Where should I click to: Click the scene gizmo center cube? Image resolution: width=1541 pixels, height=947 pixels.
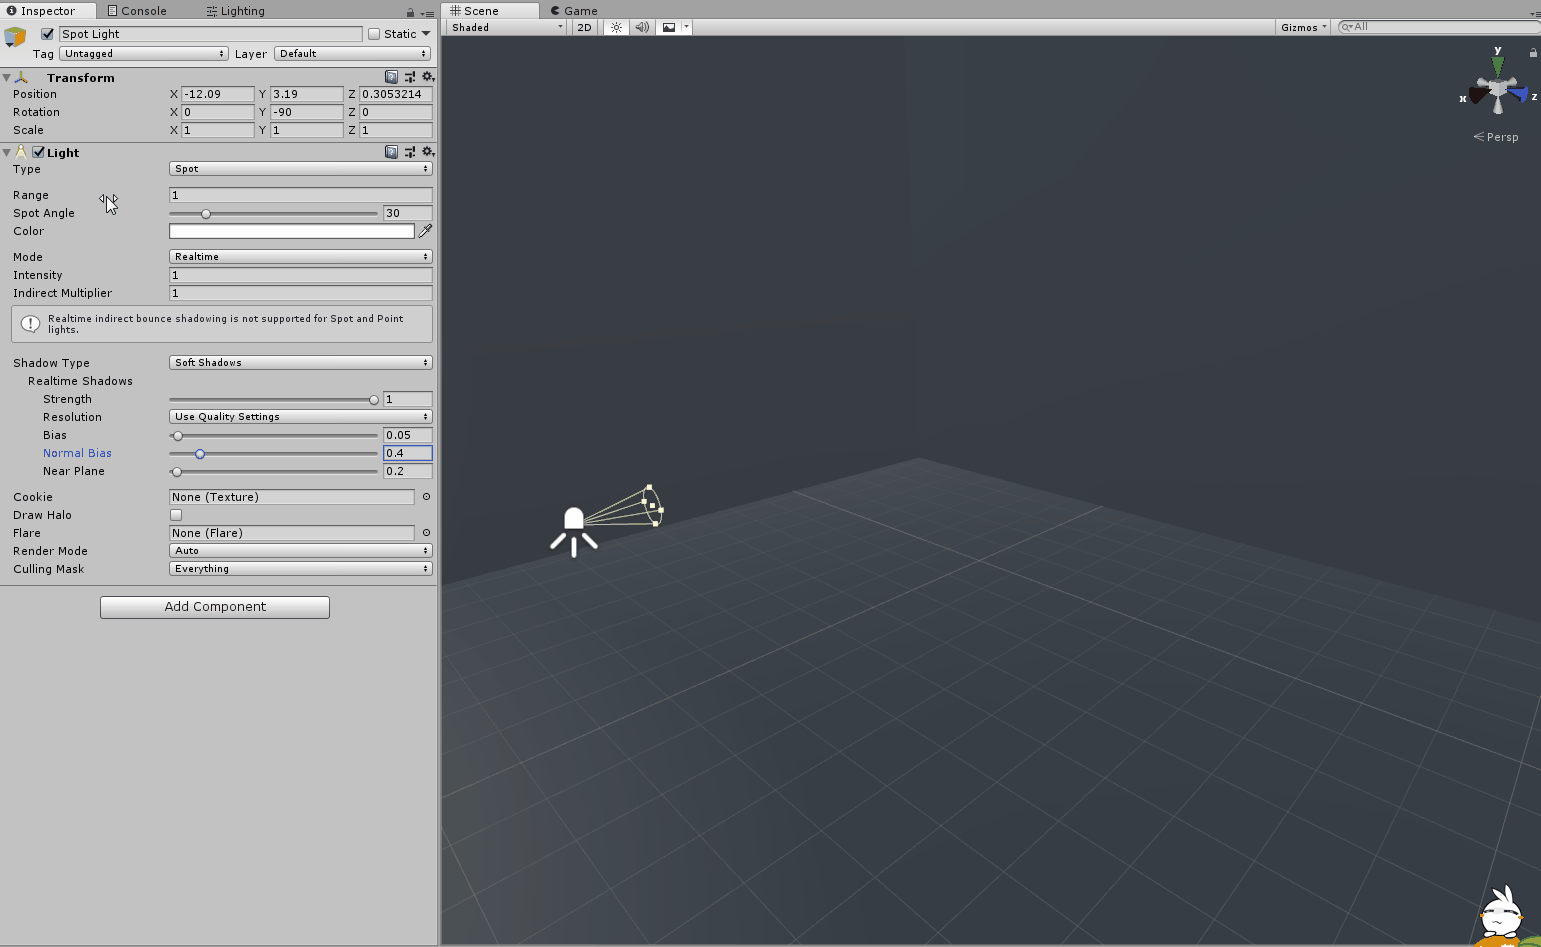[1497, 90]
